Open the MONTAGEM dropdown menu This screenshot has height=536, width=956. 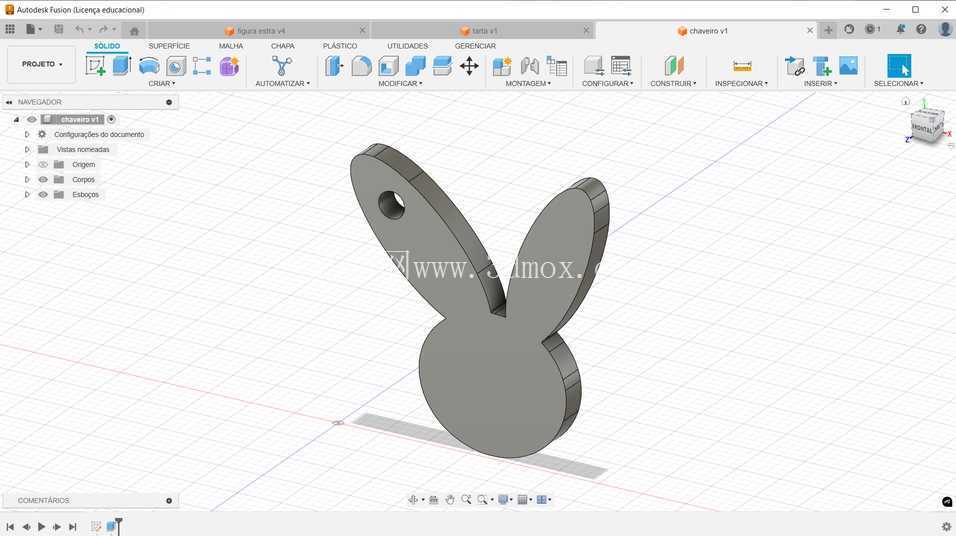528,84
